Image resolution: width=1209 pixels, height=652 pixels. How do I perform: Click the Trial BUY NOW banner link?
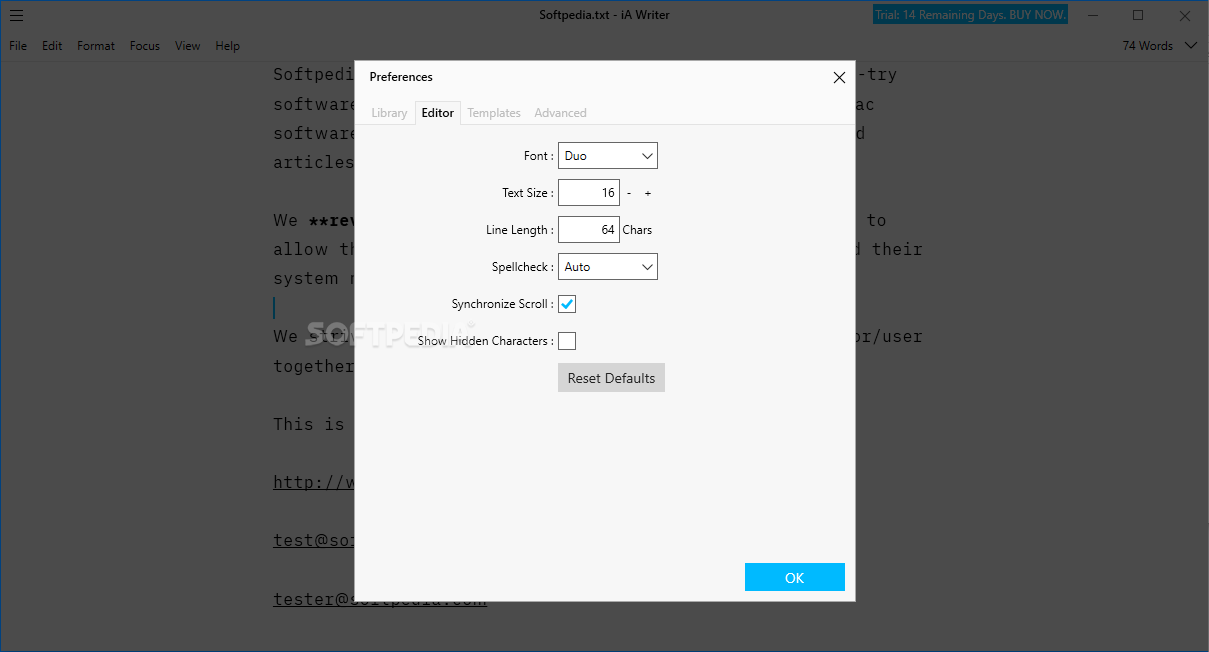coord(970,15)
